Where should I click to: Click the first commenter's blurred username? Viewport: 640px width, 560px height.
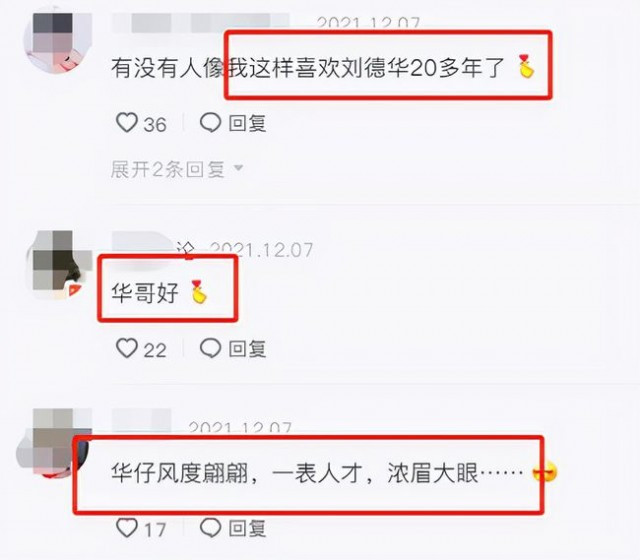(200, 23)
